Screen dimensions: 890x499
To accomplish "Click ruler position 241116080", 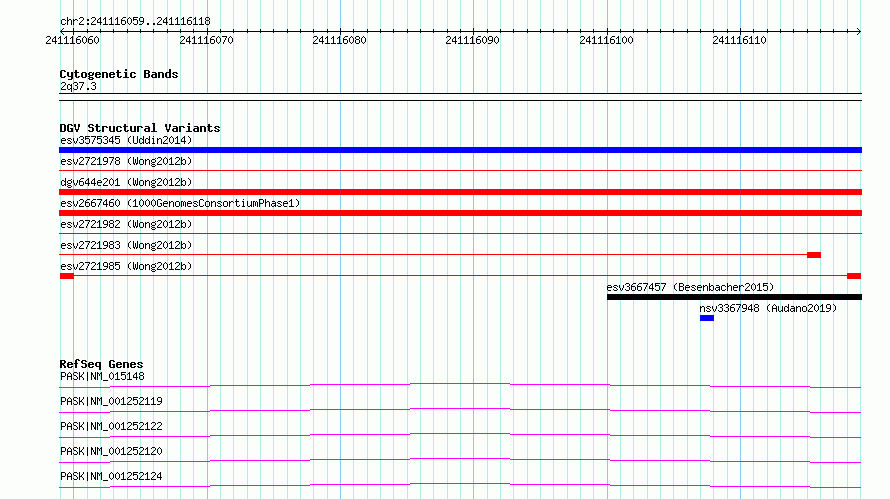I will tap(339, 40).
